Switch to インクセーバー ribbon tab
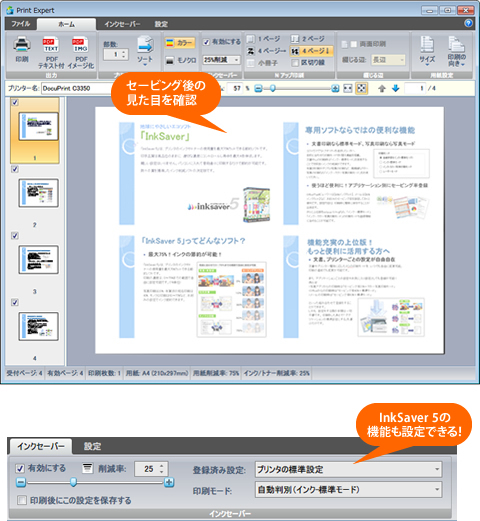 click(x=122, y=24)
